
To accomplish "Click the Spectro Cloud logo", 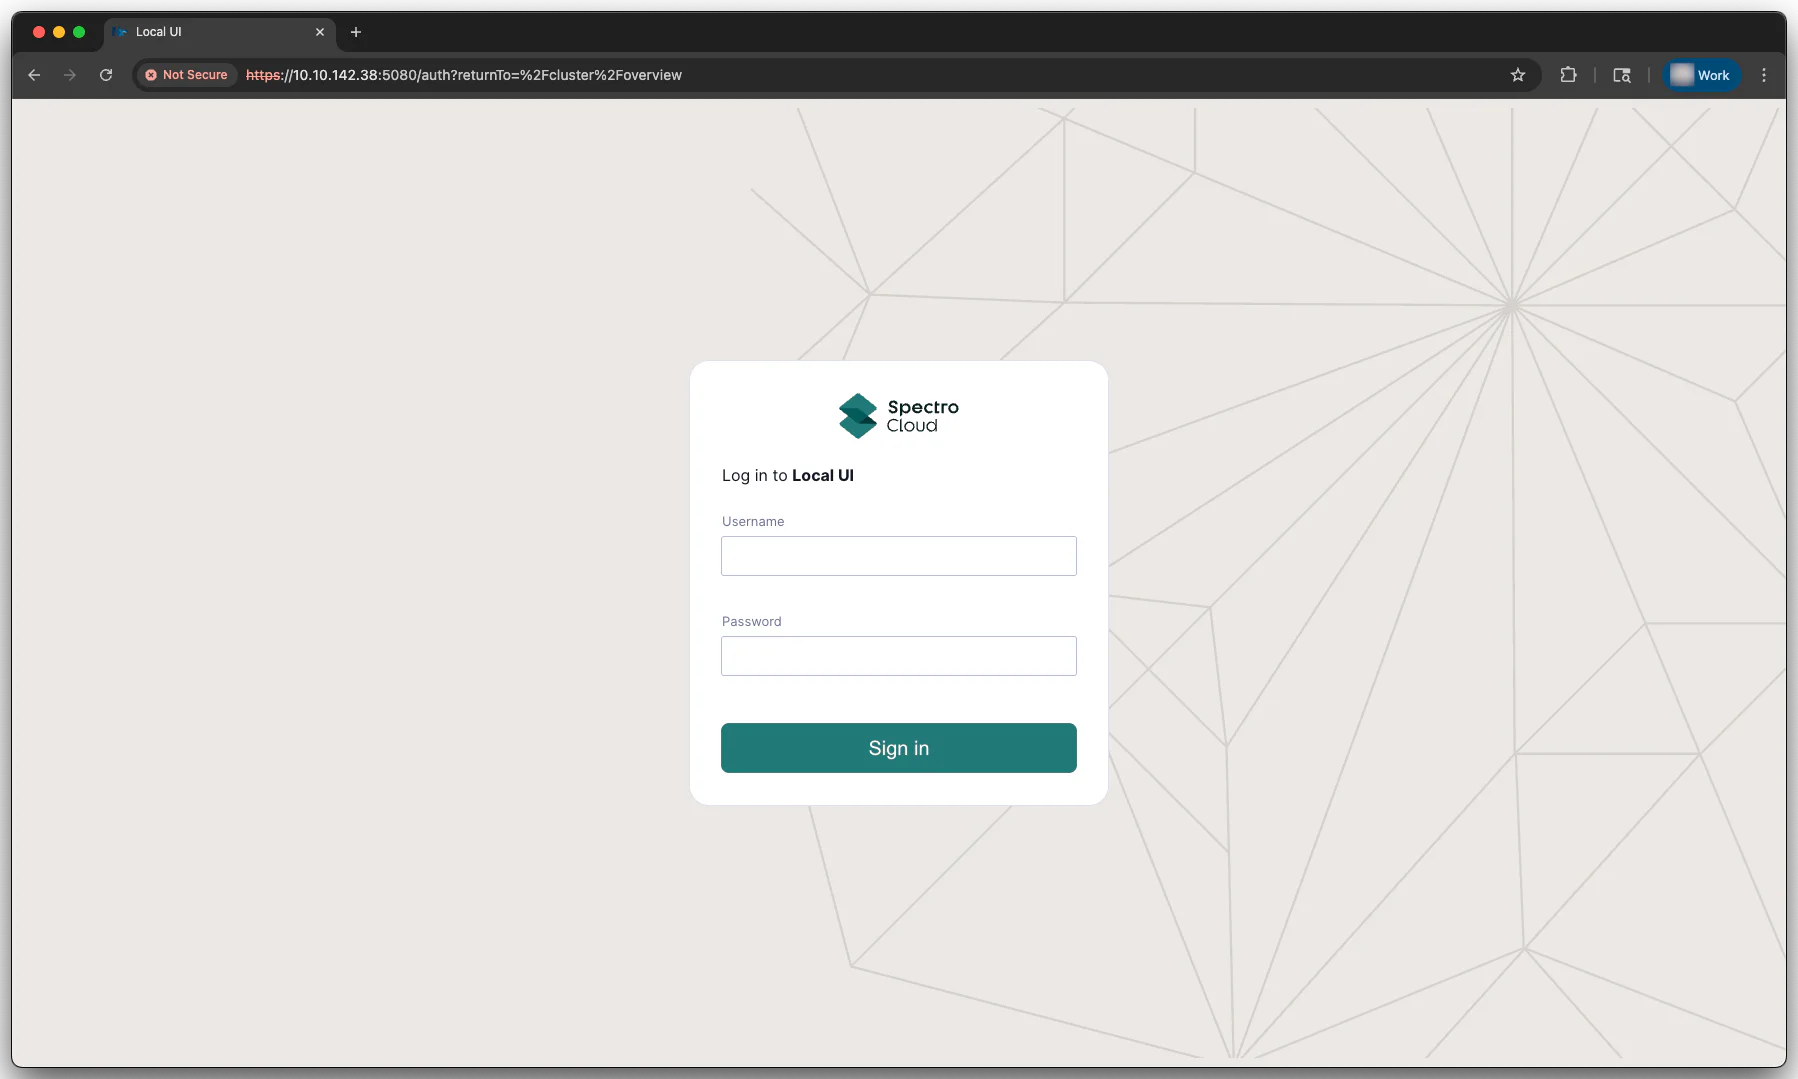I will [x=897, y=415].
